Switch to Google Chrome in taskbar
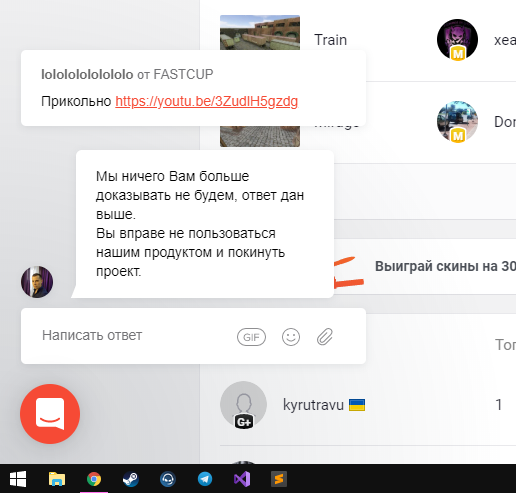 pyautogui.click(x=94, y=479)
